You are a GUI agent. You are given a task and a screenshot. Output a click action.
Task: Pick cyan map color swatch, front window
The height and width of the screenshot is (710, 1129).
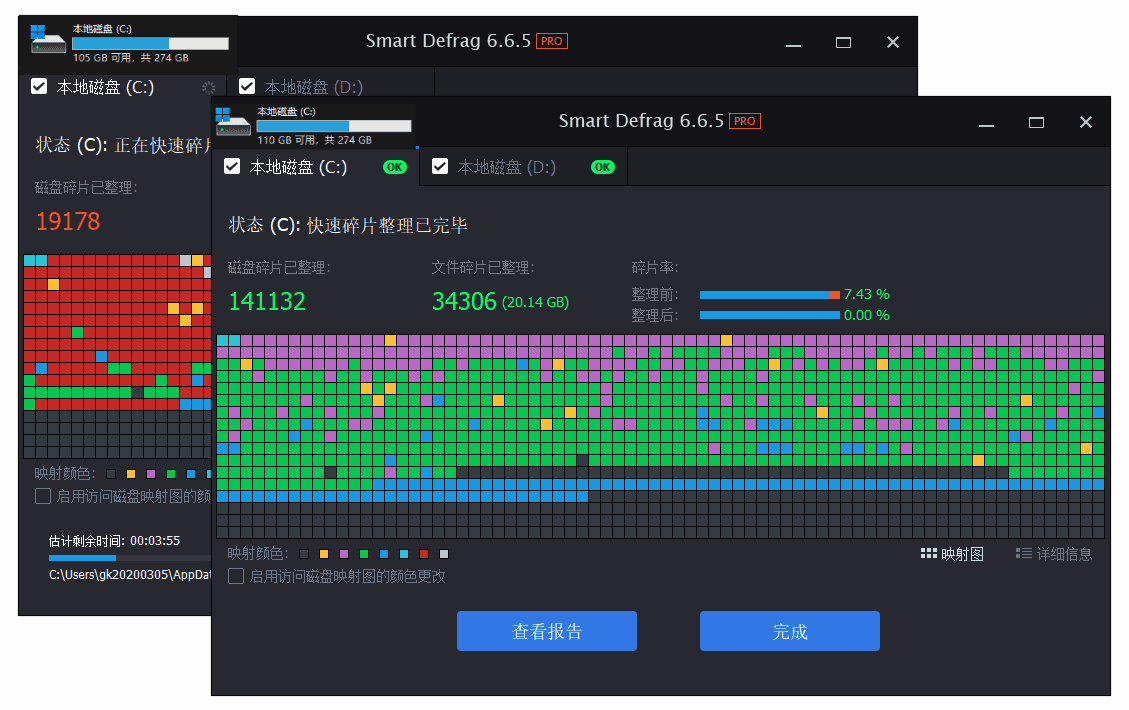coord(404,554)
